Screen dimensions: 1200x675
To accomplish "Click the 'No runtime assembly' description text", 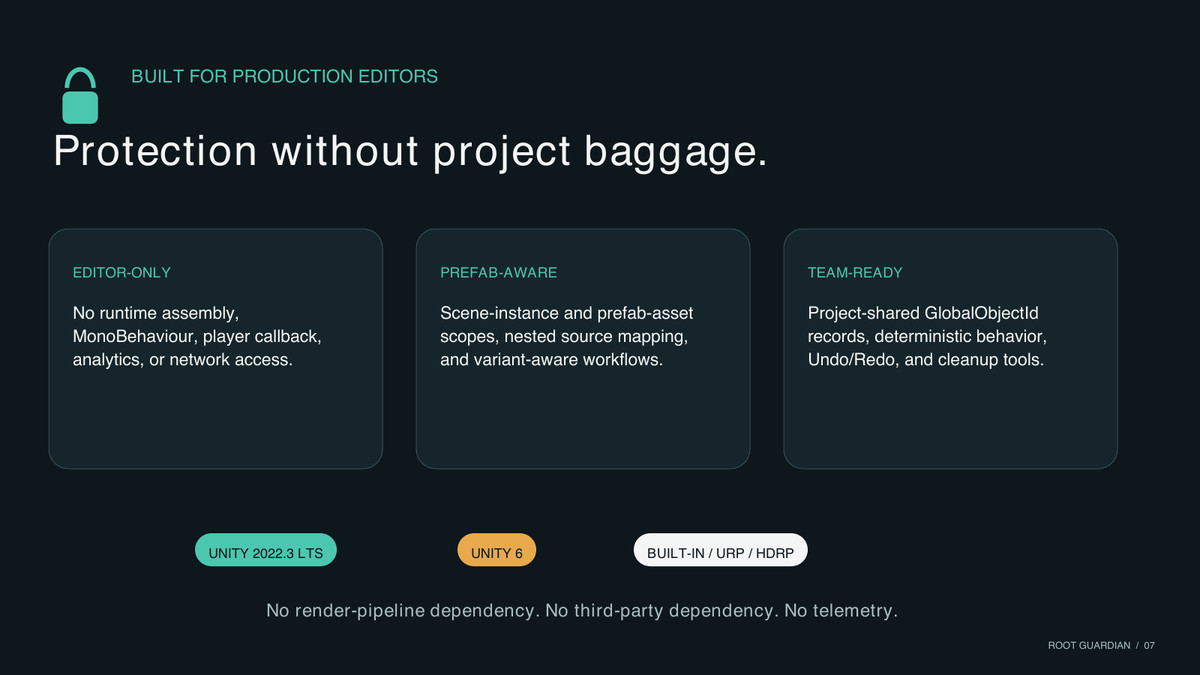I will 197,336.
